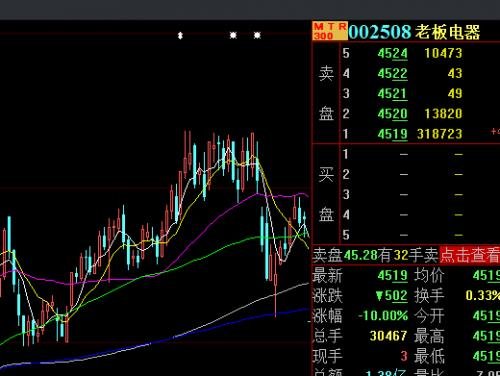This screenshot has height=376, width=500.
Task: Click the 换手 value 0.33%
Action: click(x=483, y=295)
